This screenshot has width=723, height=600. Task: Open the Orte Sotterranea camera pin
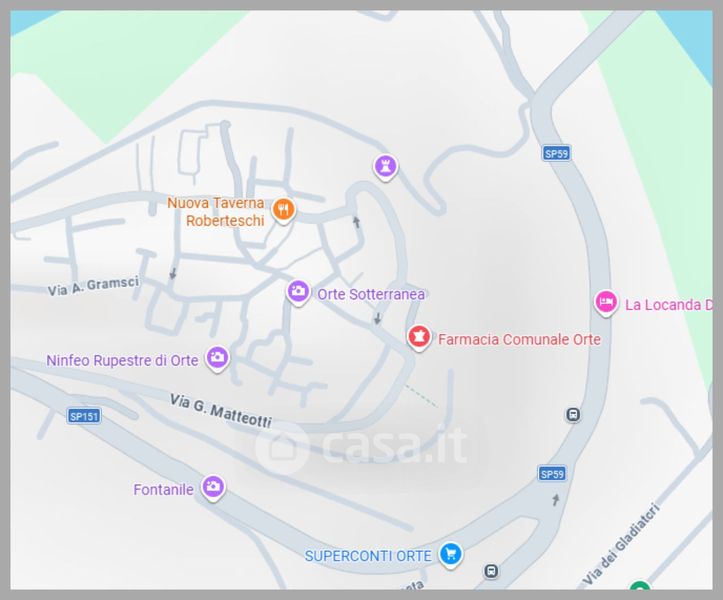tap(298, 292)
